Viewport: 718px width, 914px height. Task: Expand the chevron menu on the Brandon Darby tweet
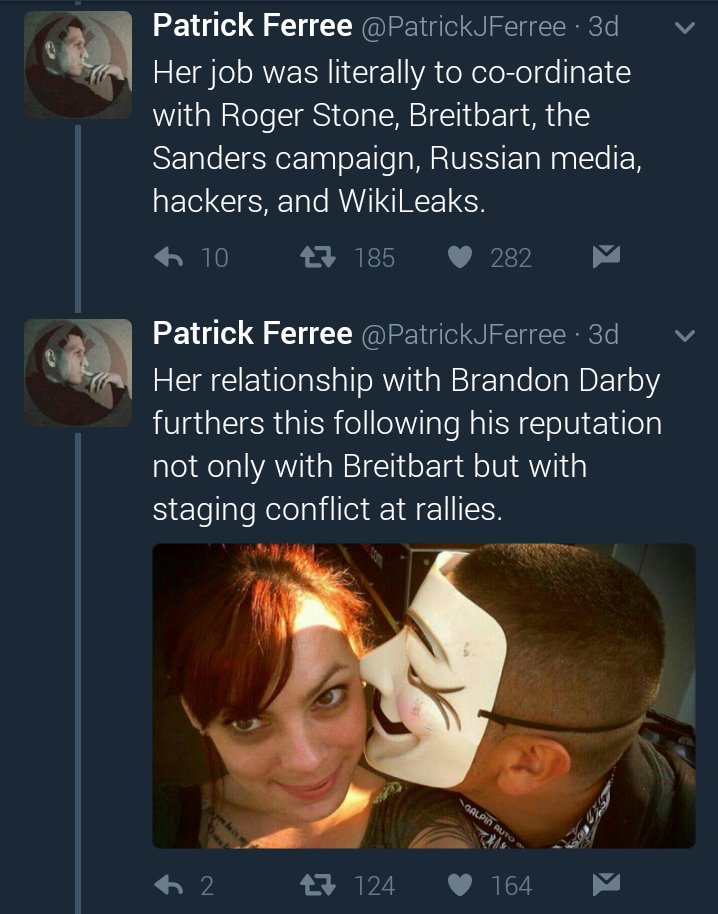point(685,336)
